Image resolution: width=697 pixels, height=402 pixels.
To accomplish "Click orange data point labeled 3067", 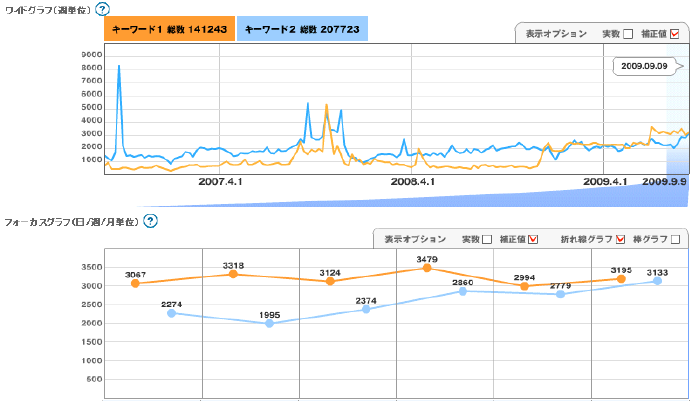I will click(135, 283).
